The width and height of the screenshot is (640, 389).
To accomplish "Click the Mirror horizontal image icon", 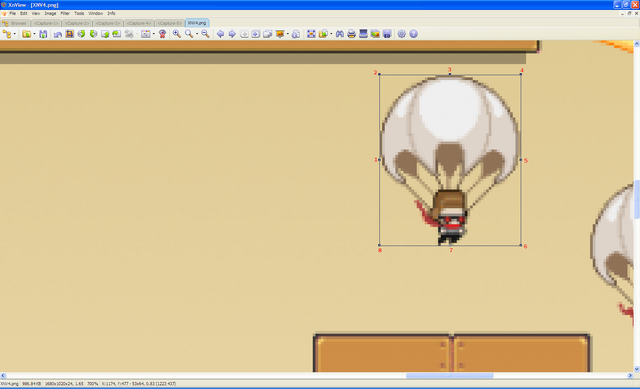I will coord(117,34).
